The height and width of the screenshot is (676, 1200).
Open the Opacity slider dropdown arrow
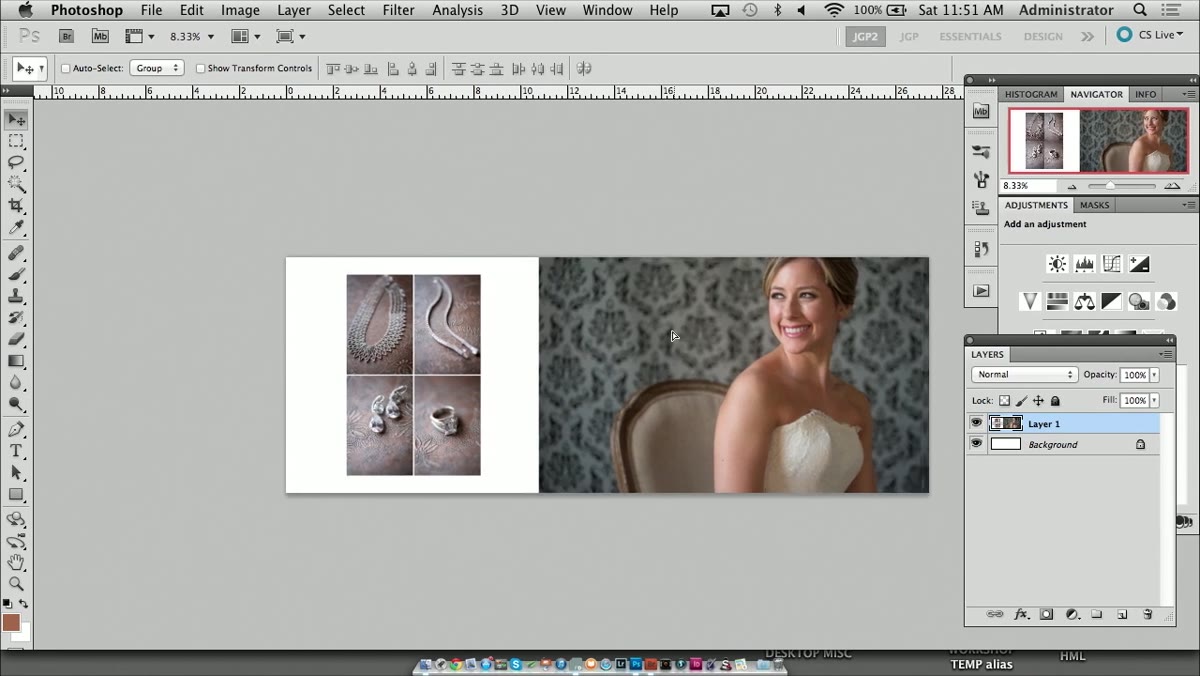click(1154, 375)
